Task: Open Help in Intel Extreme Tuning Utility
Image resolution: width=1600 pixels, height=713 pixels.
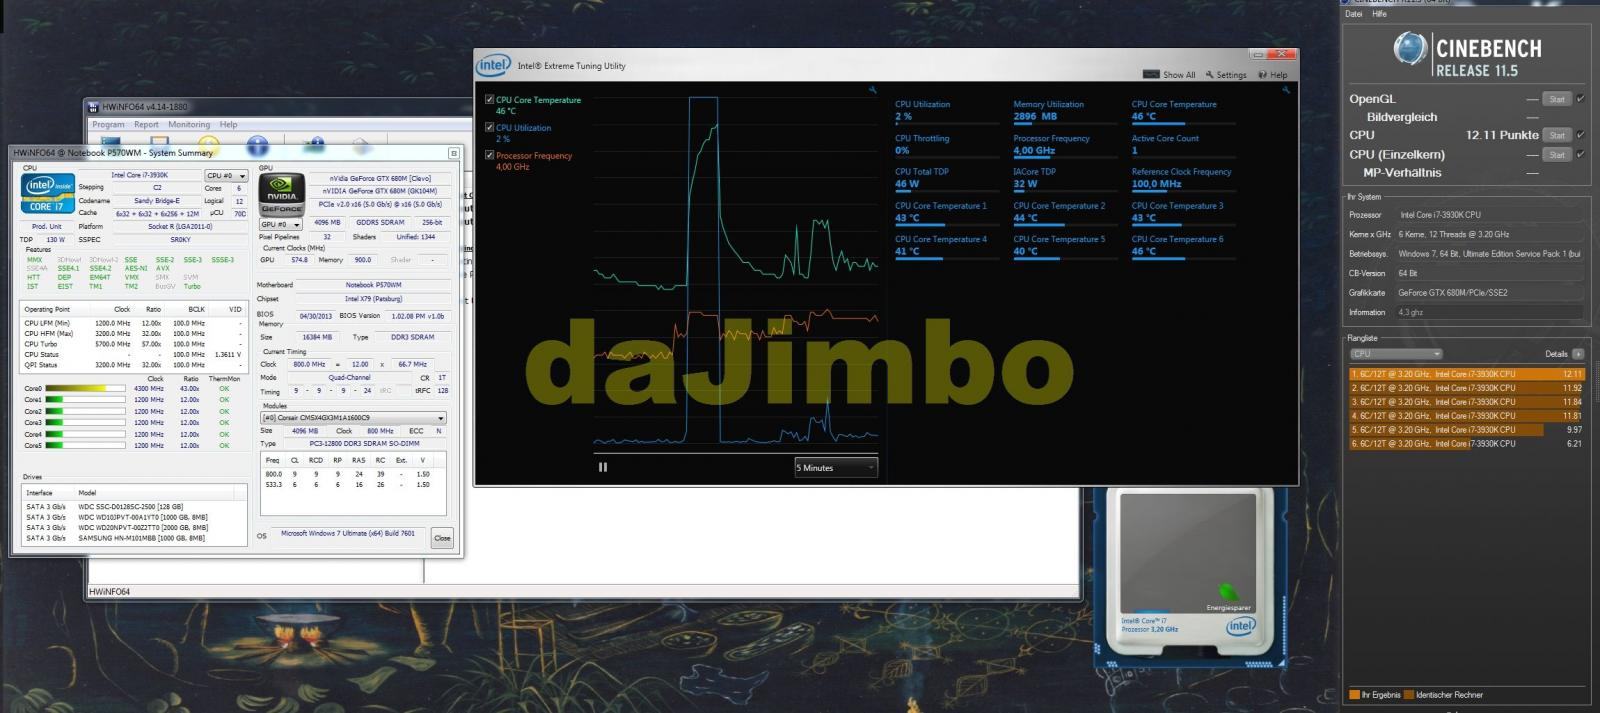Action: (1273, 75)
